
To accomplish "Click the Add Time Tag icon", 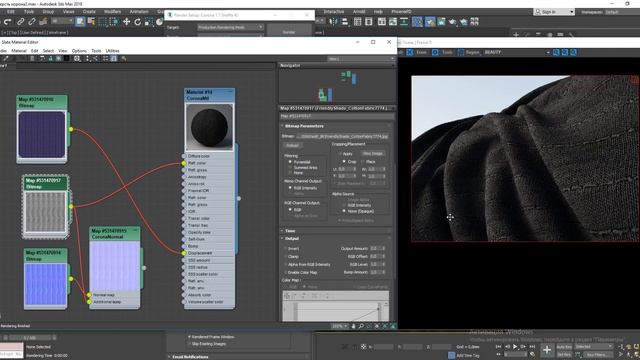I will click(451, 355).
